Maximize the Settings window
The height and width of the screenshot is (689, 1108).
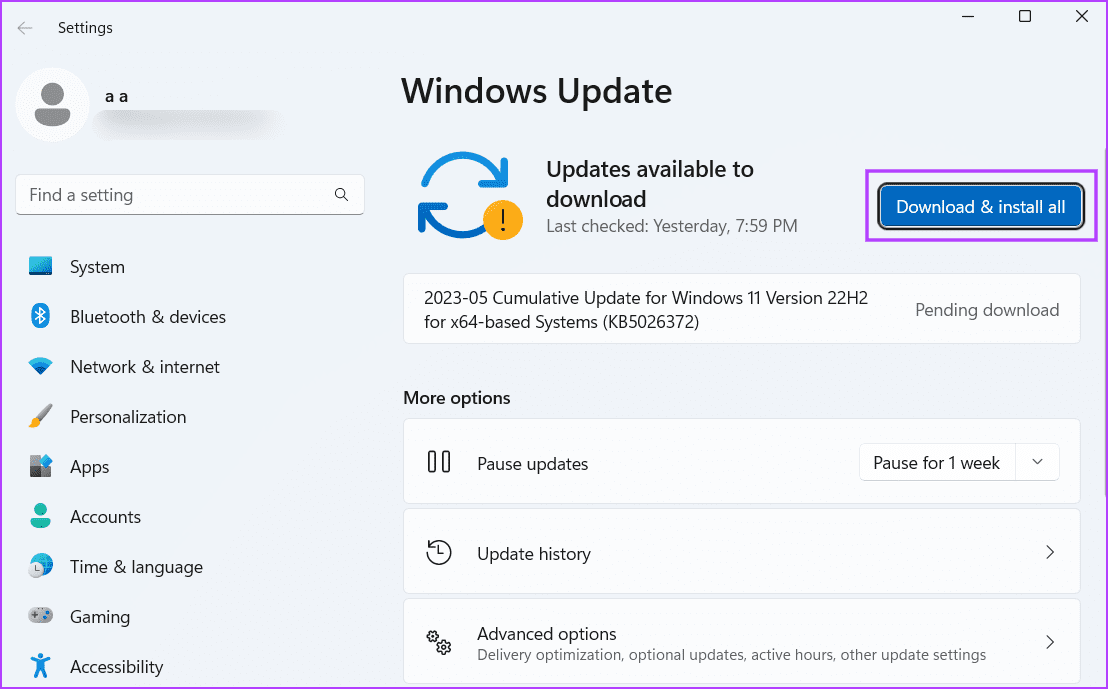pyautogui.click(x=1025, y=16)
